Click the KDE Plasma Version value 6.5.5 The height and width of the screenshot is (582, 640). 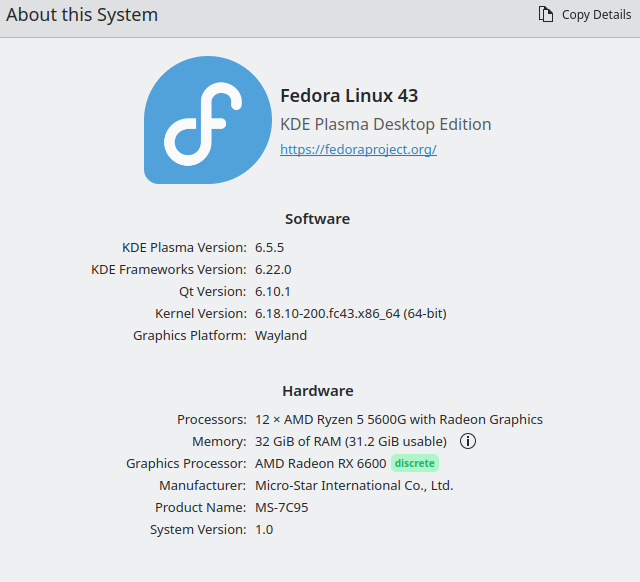pos(269,247)
